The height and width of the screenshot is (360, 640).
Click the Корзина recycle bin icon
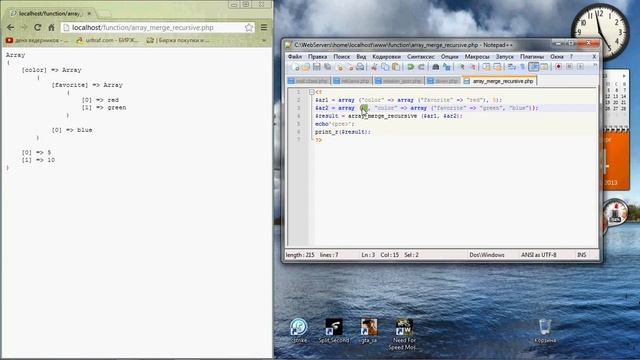point(545,331)
